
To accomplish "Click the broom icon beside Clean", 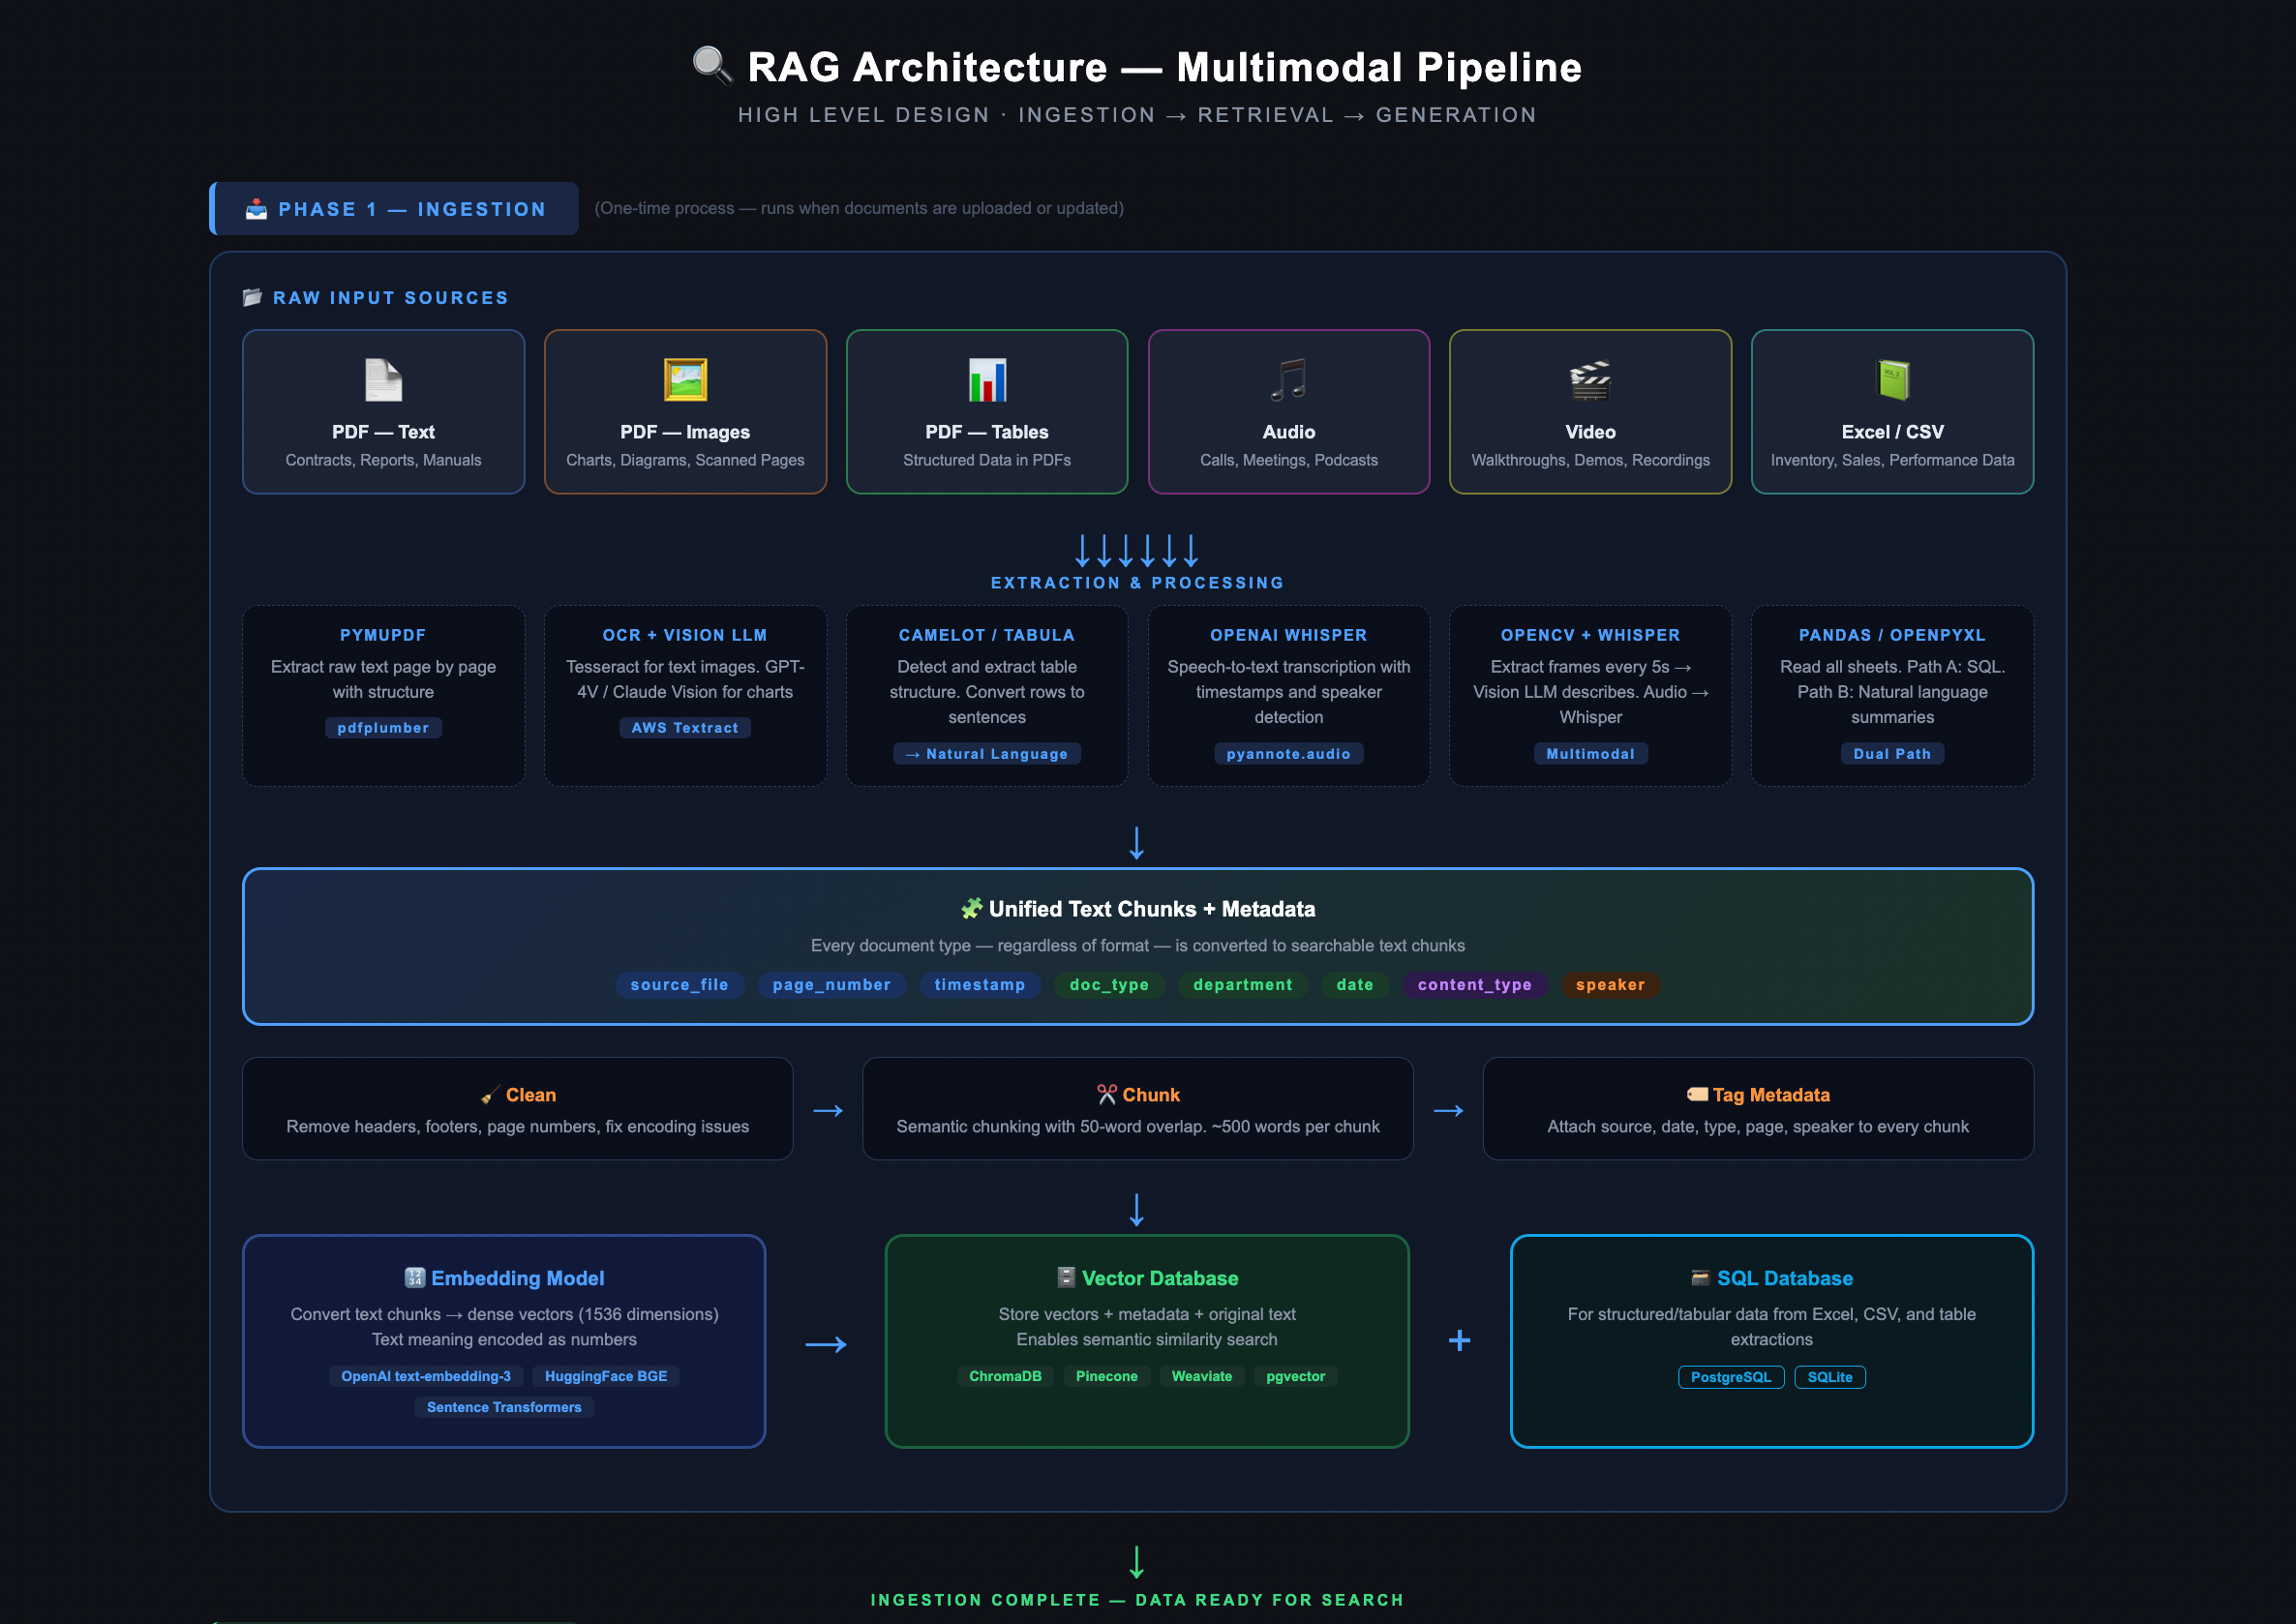I will coord(490,1095).
